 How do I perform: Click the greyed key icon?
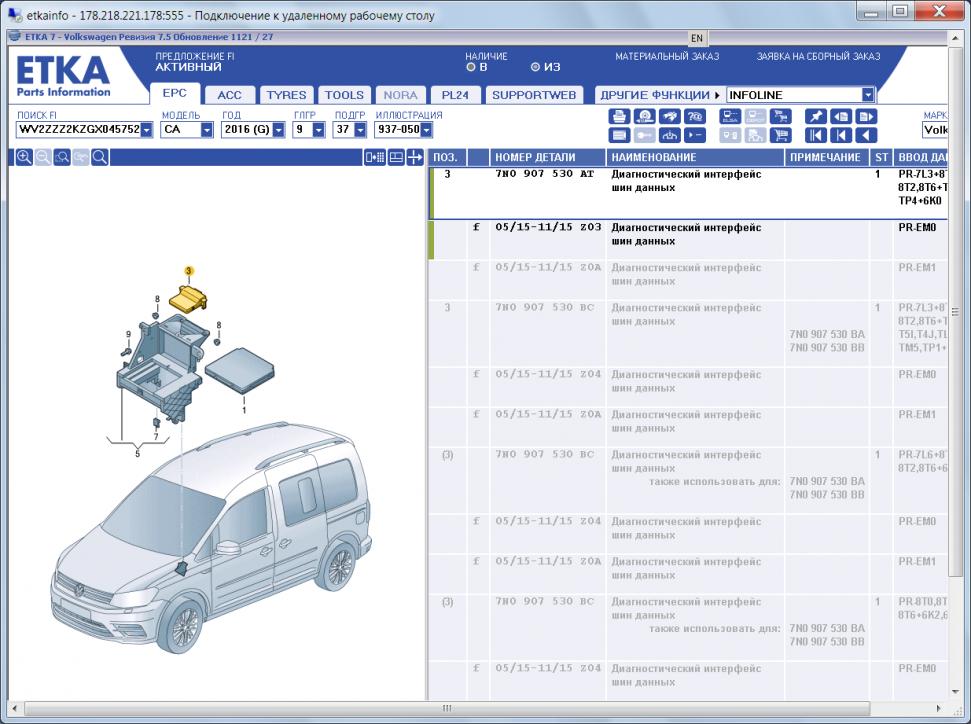(x=645, y=136)
